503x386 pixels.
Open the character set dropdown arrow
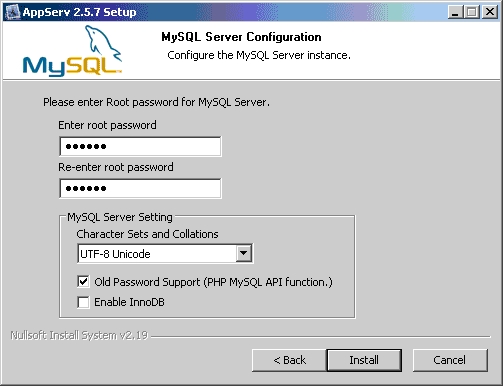point(244,253)
